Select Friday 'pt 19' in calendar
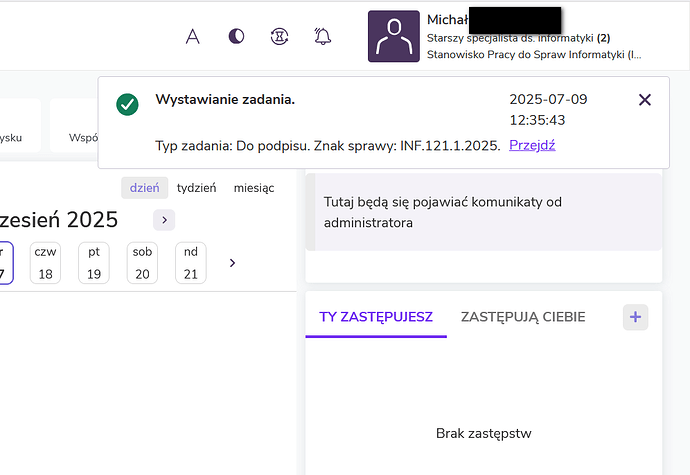The width and height of the screenshot is (690, 475). coord(94,263)
